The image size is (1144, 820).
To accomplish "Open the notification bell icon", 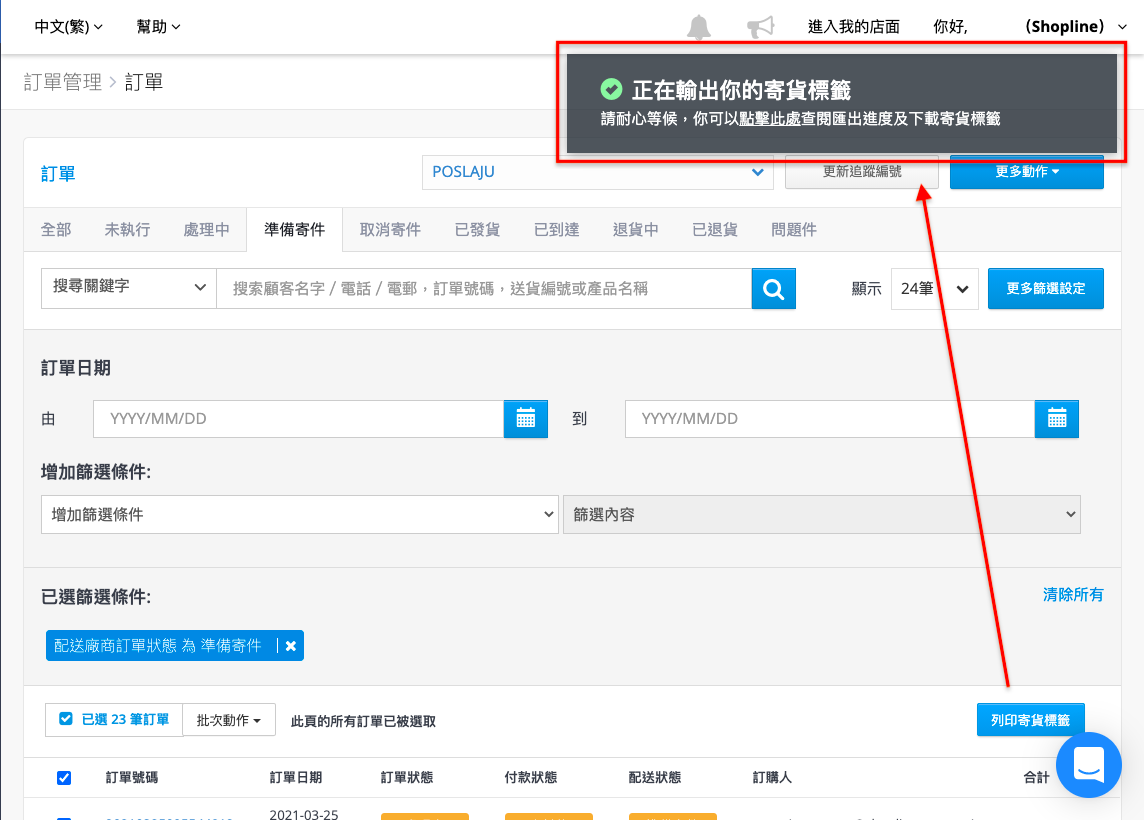I will (x=698, y=28).
